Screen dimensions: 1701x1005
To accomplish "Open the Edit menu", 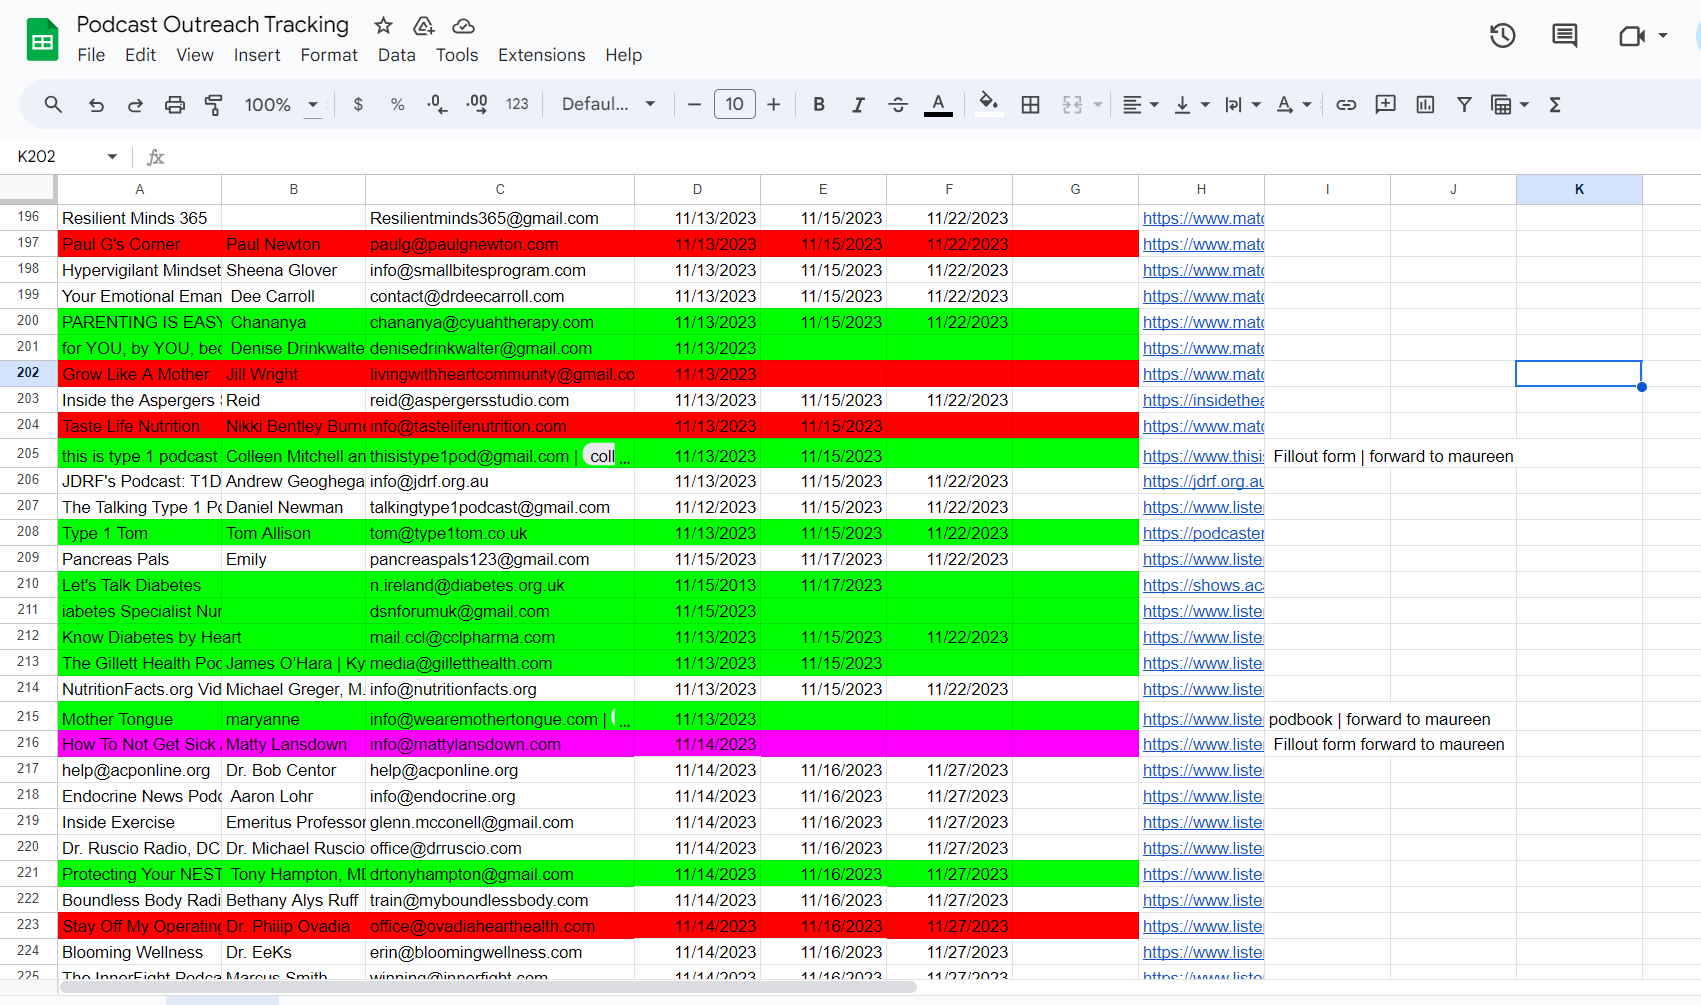I will 140,55.
